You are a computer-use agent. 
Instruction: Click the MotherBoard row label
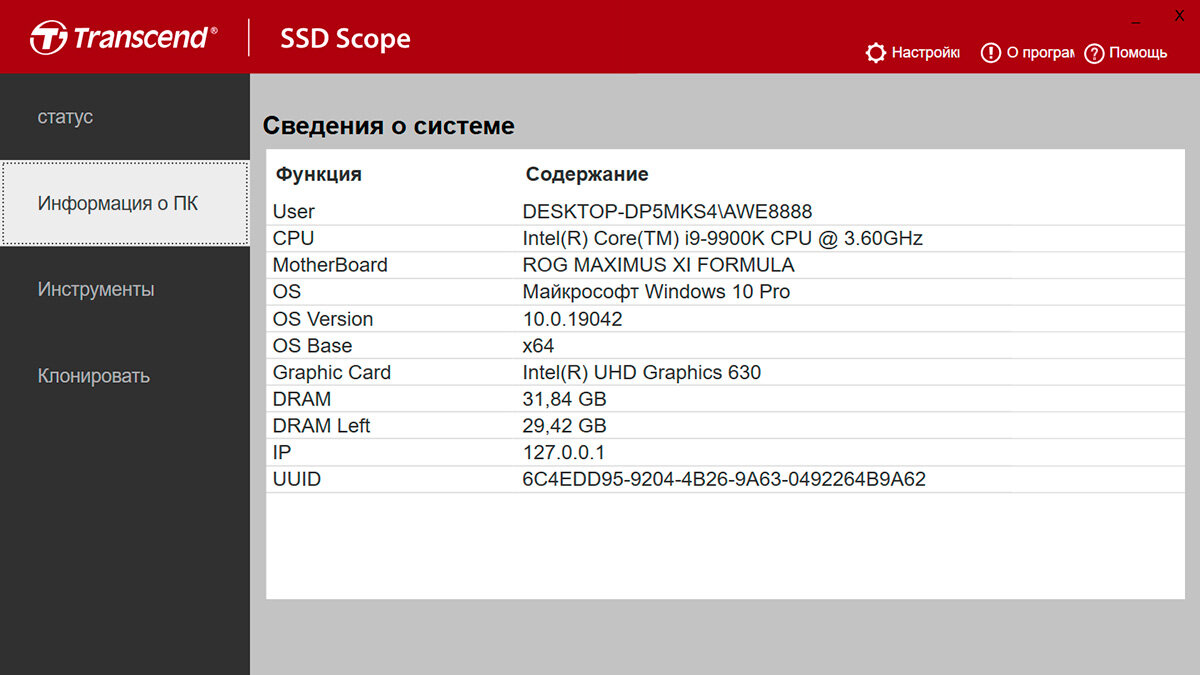(x=330, y=265)
